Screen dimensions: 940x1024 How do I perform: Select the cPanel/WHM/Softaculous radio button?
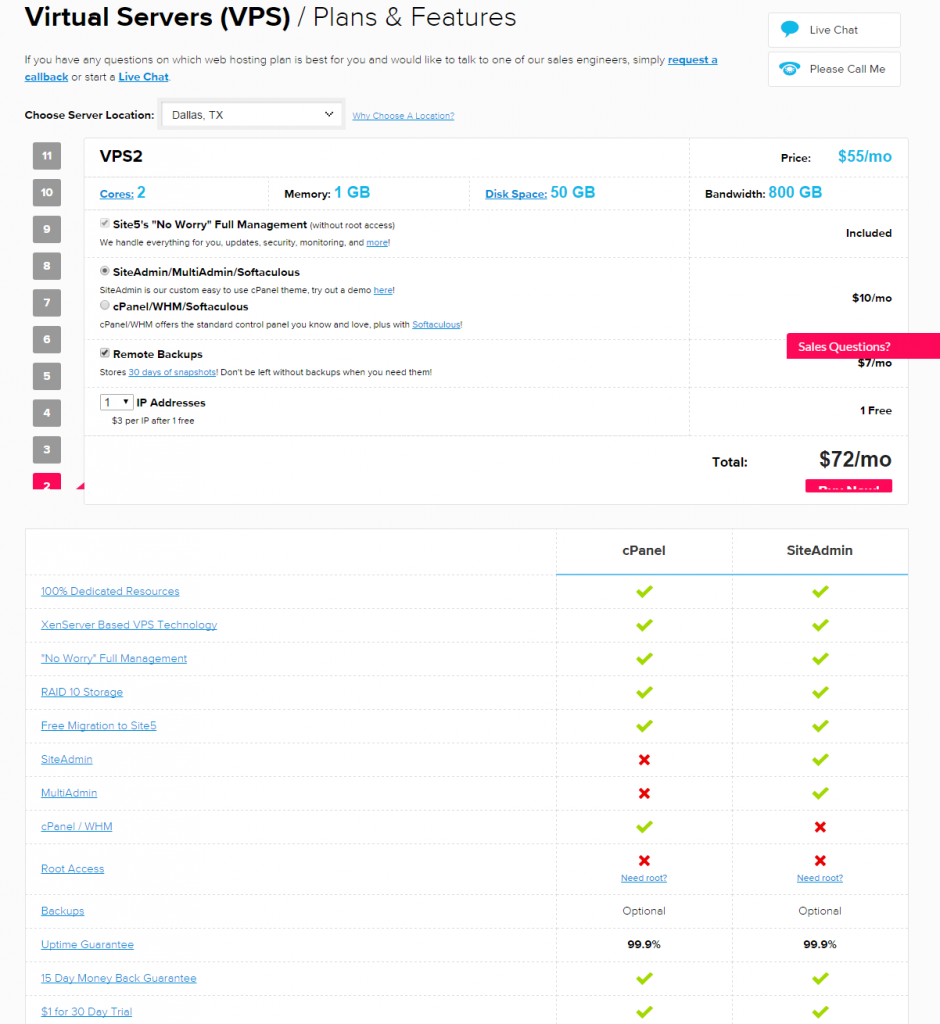click(104, 305)
